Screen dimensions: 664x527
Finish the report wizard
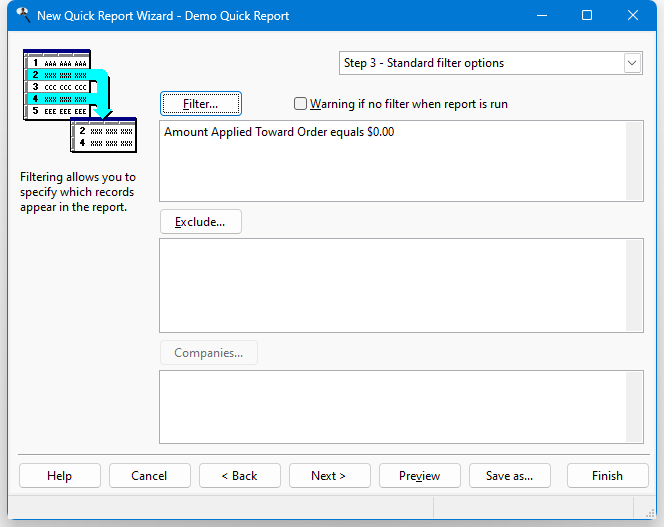(x=606, y=476)
